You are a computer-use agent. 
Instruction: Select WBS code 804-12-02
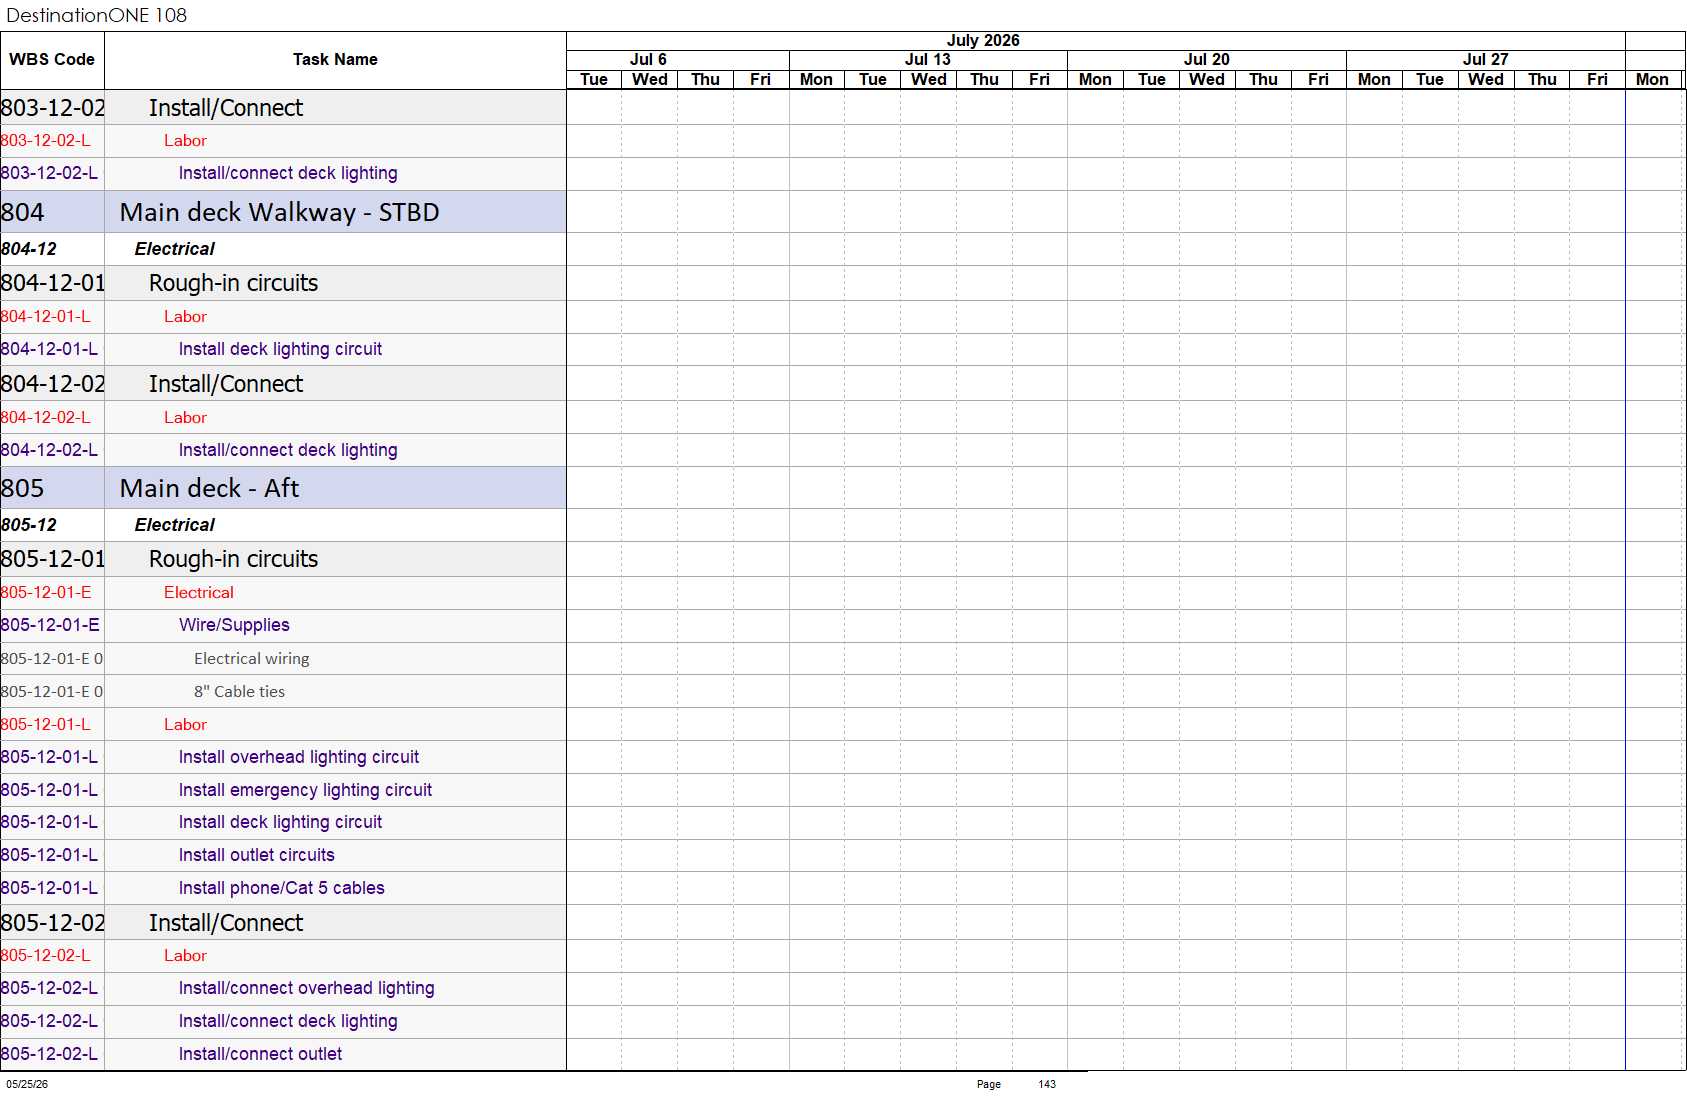click(x=52, y=384)
